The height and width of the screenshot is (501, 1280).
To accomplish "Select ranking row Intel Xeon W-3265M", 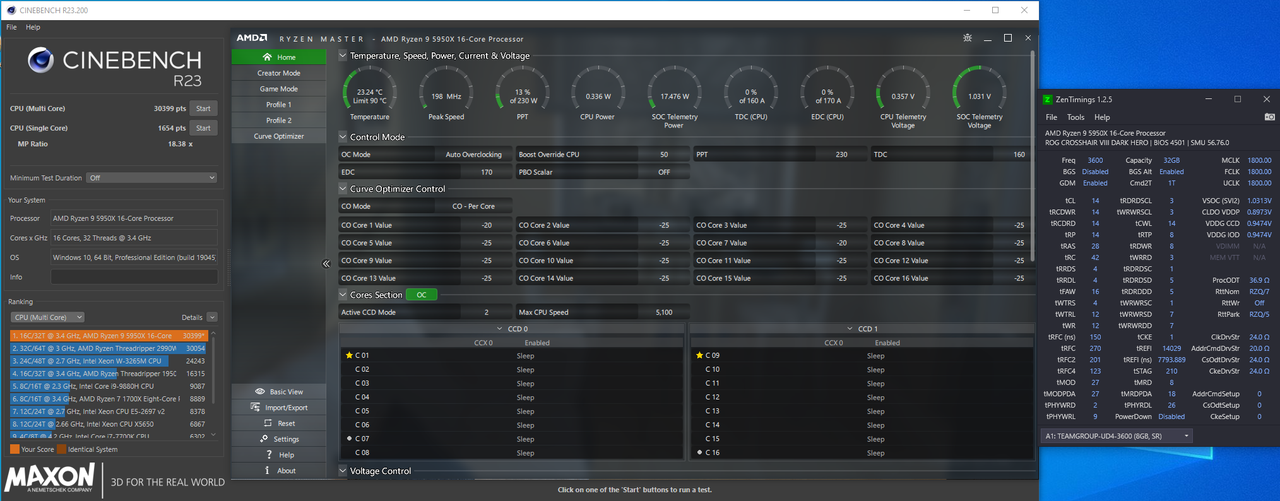I will (x=109, y=361).
